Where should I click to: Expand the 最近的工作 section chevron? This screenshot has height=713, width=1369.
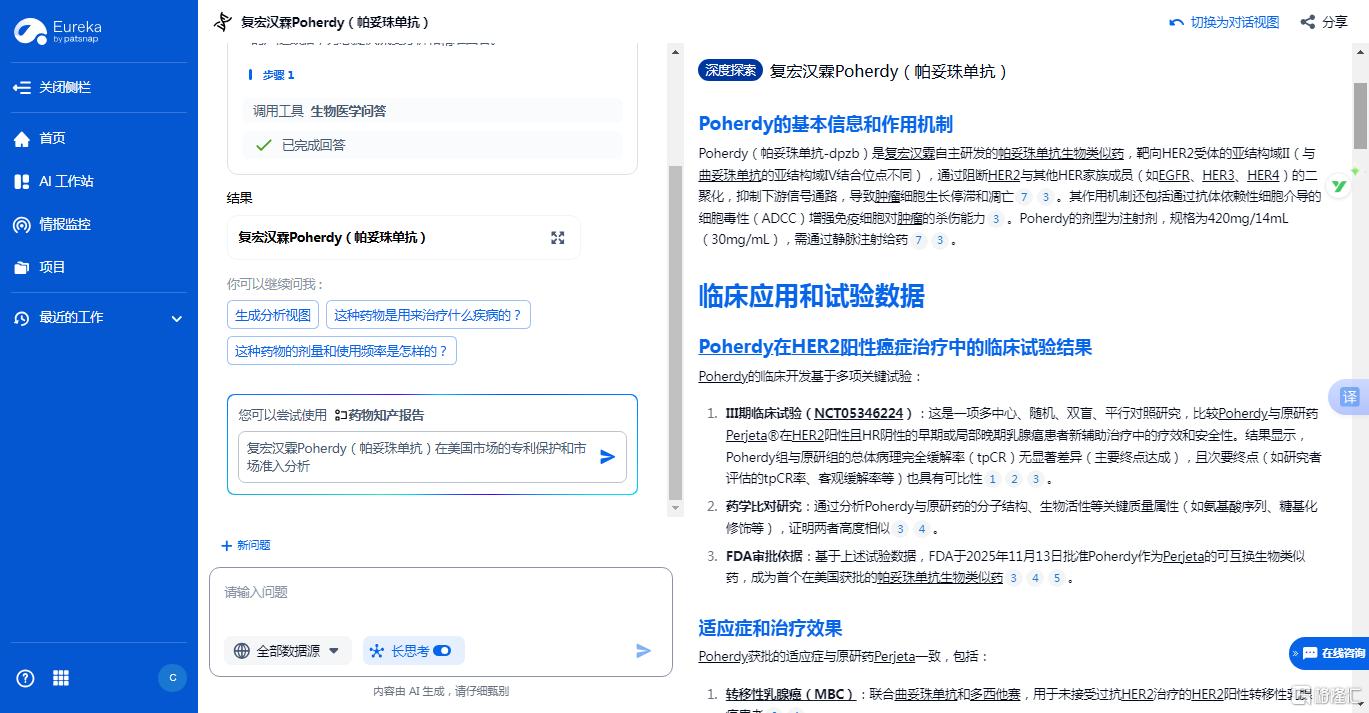(176, 318)
